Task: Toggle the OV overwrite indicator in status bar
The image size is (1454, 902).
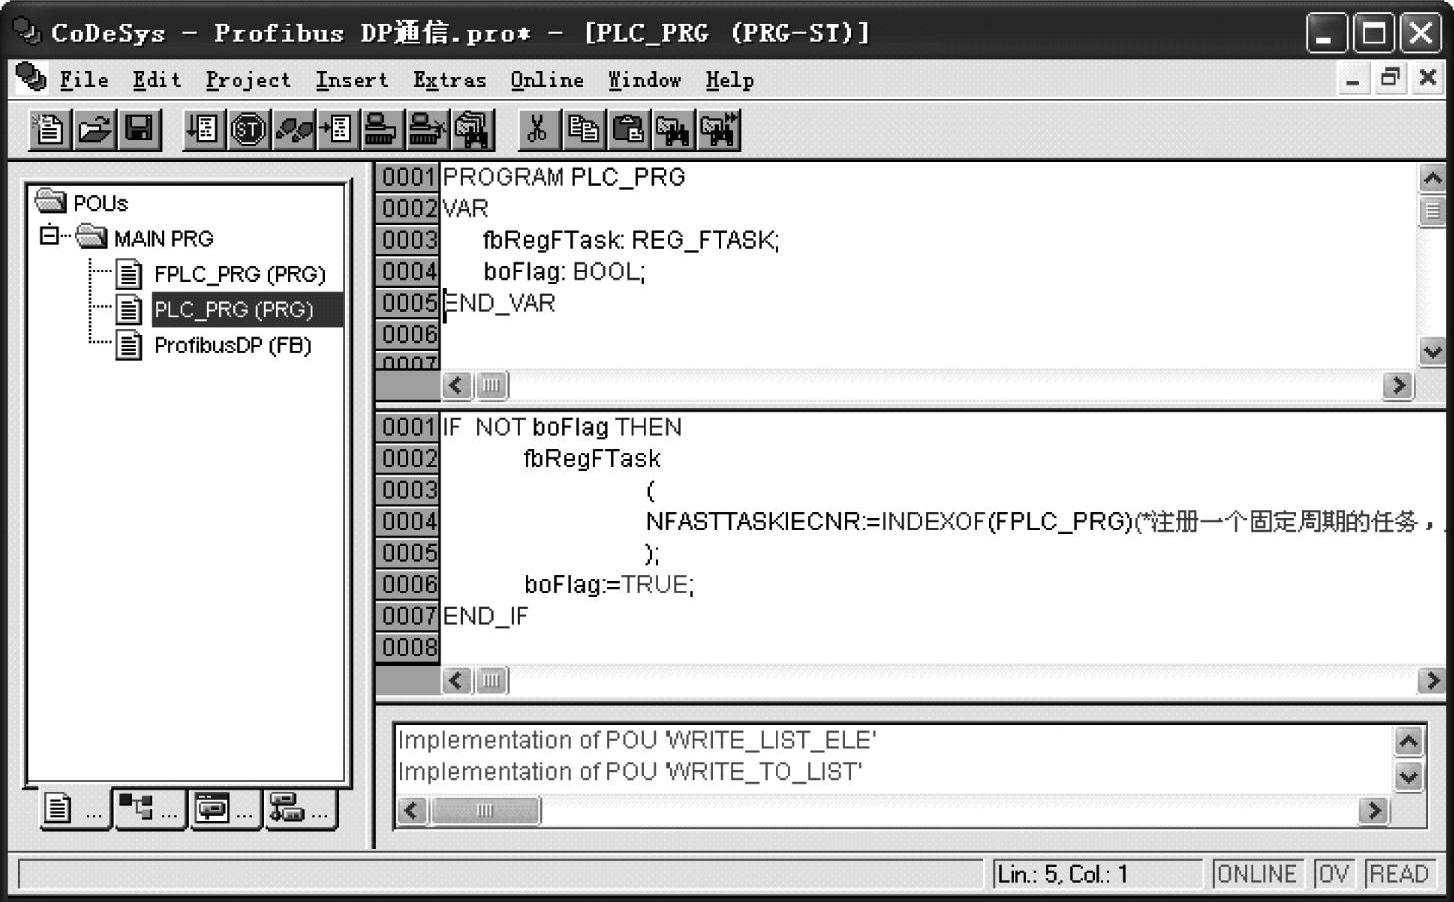Action: point(1333,874)
